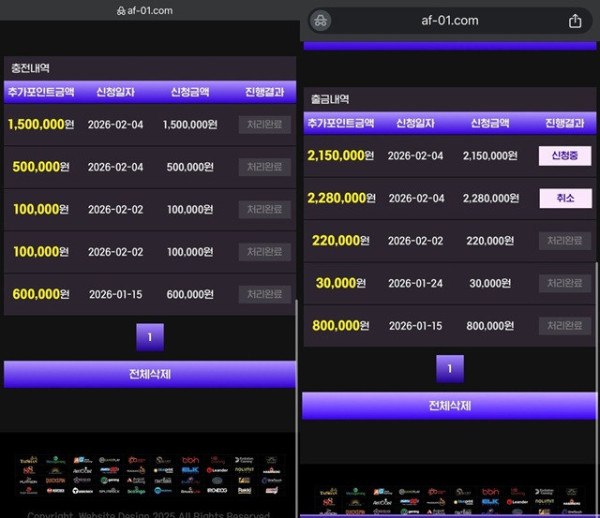Click the ELK provider logo in left footer
This screenshot has height=518, width=600.
[190, 470]
